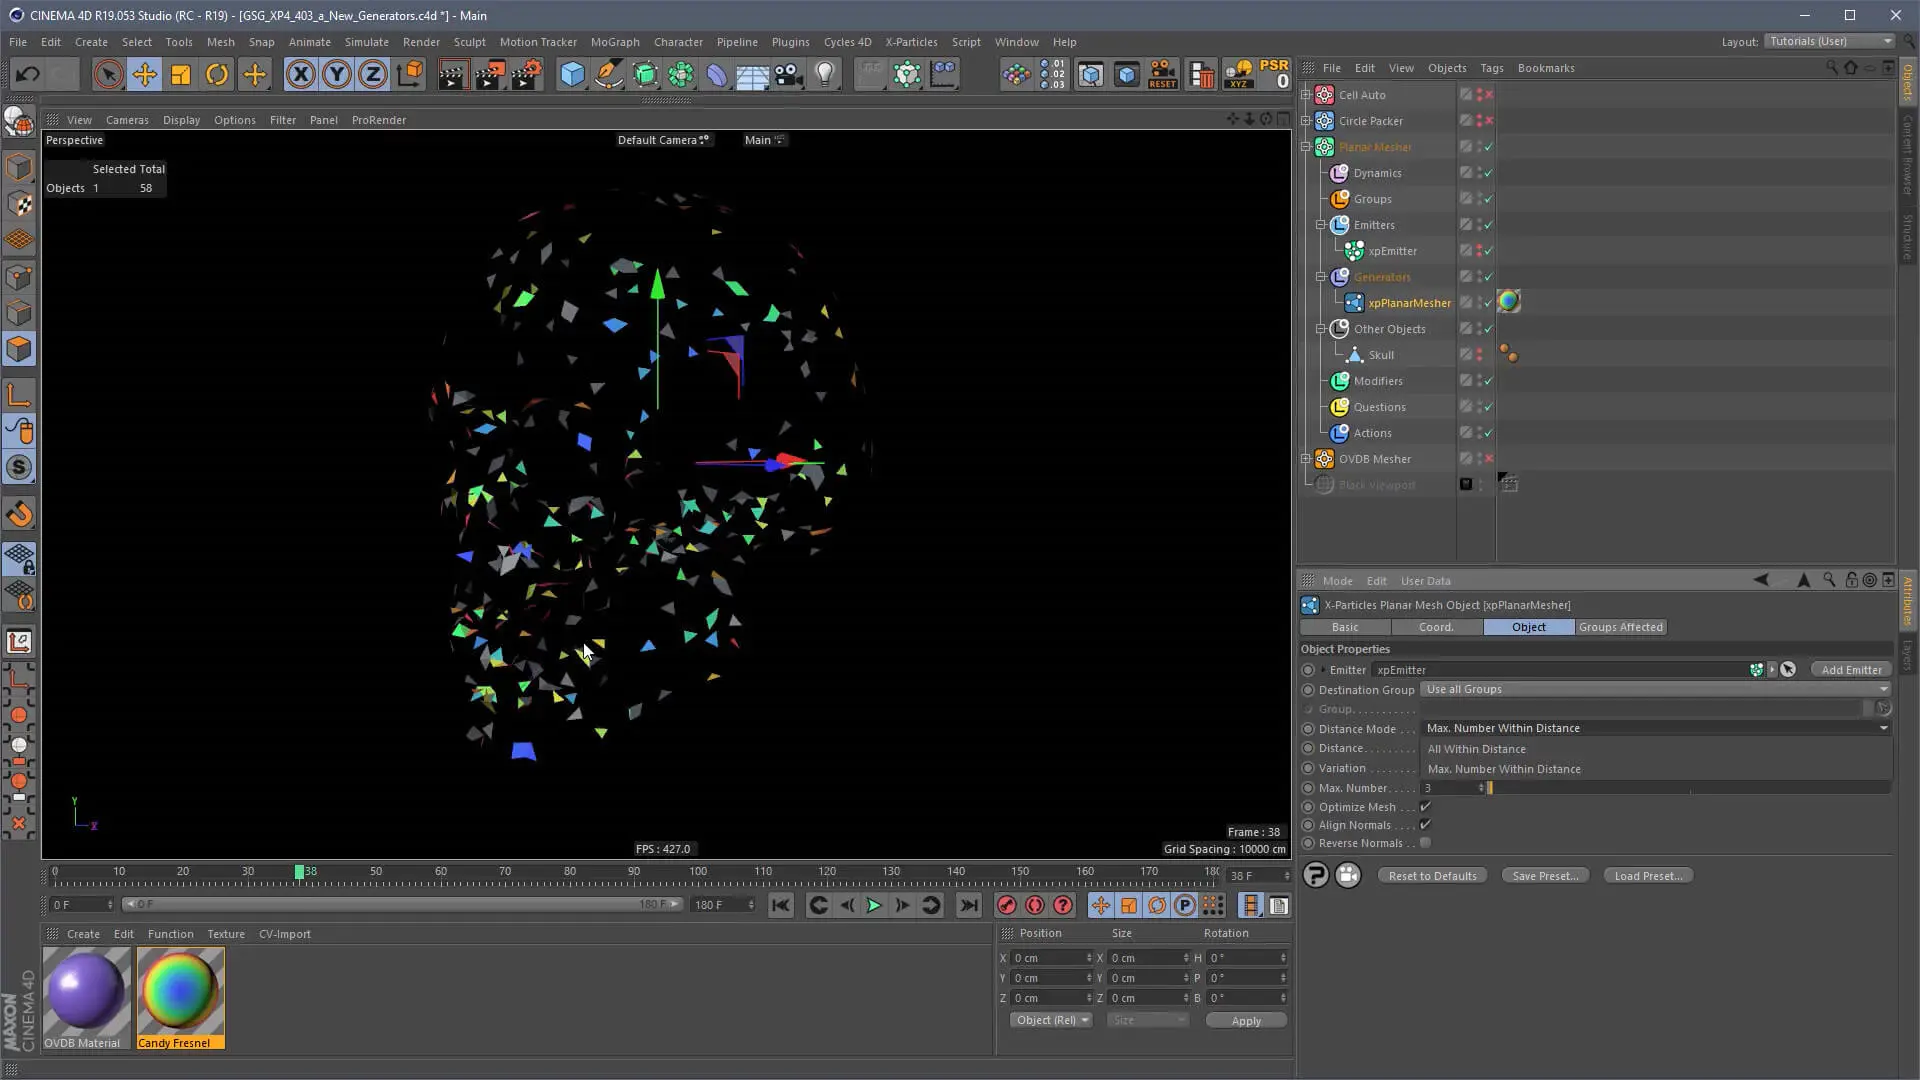The width and height of the screenshot is (1920, 1080).
Task: Open the spline Pen tool
Action: 608,74
